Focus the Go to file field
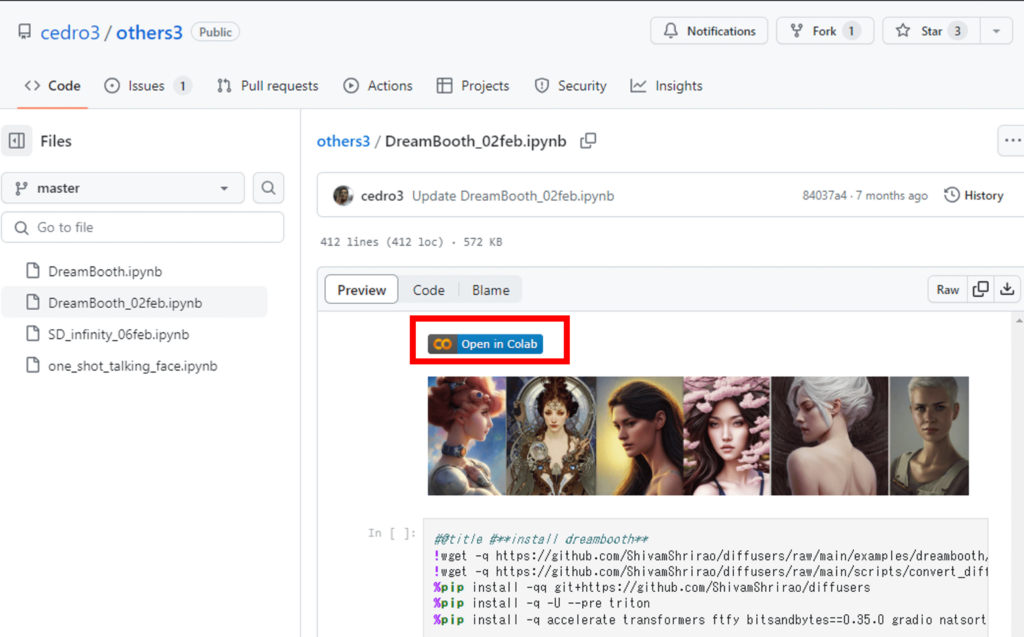This screenshot has height=637, width=1024. 142,227
